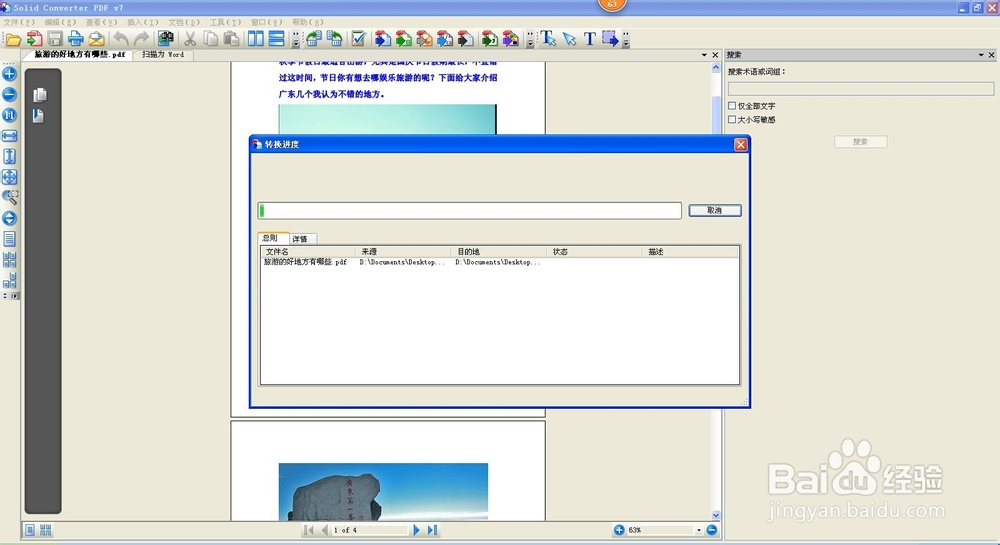Enable the 大小写敏感 checkbox
Screen dimensions: 1000x545
[x=732, y=119]
